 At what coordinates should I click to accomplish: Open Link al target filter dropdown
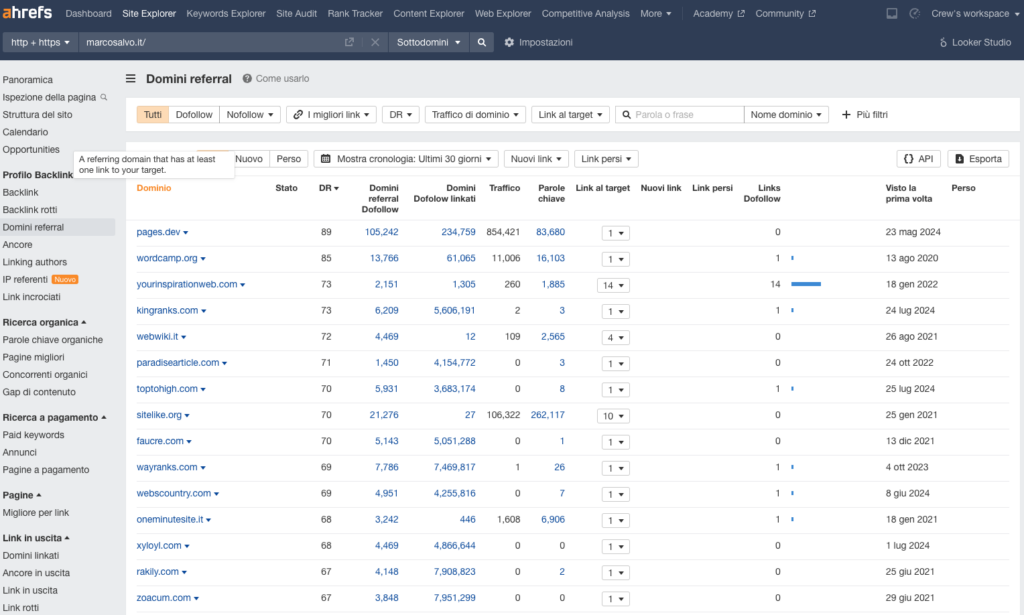(x=570, y=115)
